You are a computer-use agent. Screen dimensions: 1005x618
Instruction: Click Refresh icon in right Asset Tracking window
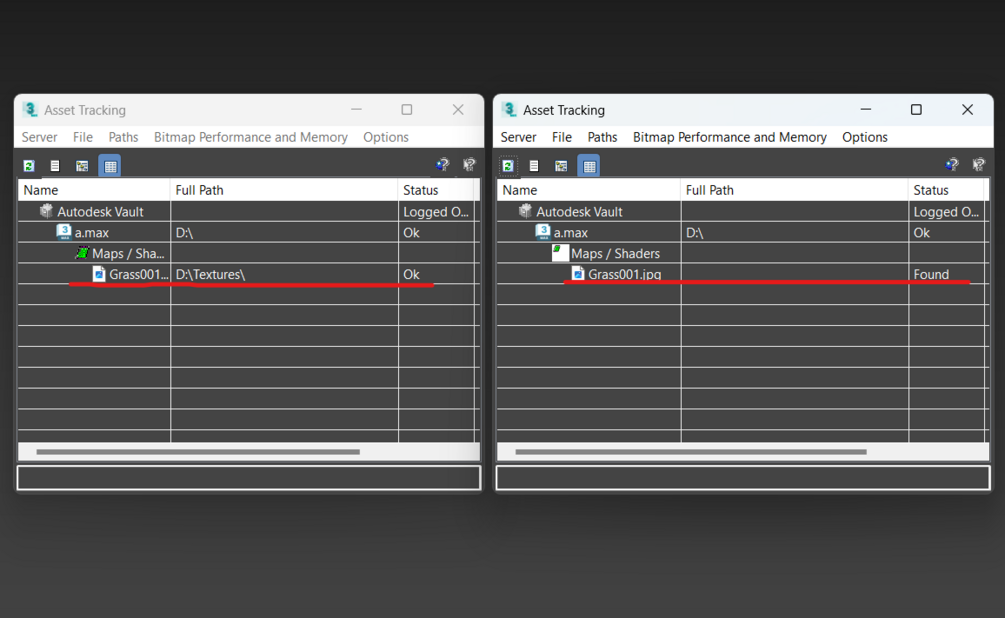pyautogui.click(x=508, y=166)
